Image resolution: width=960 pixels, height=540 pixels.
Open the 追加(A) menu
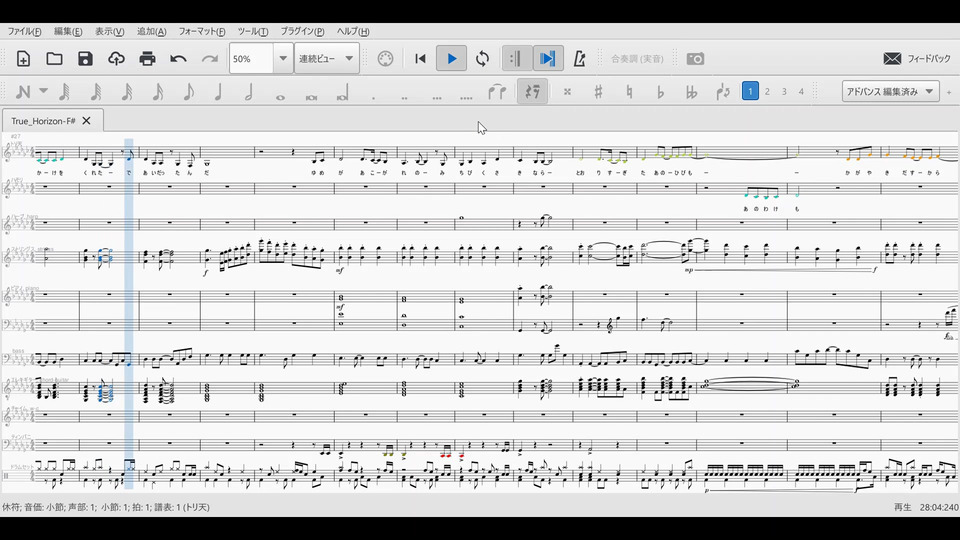[151, 31]
